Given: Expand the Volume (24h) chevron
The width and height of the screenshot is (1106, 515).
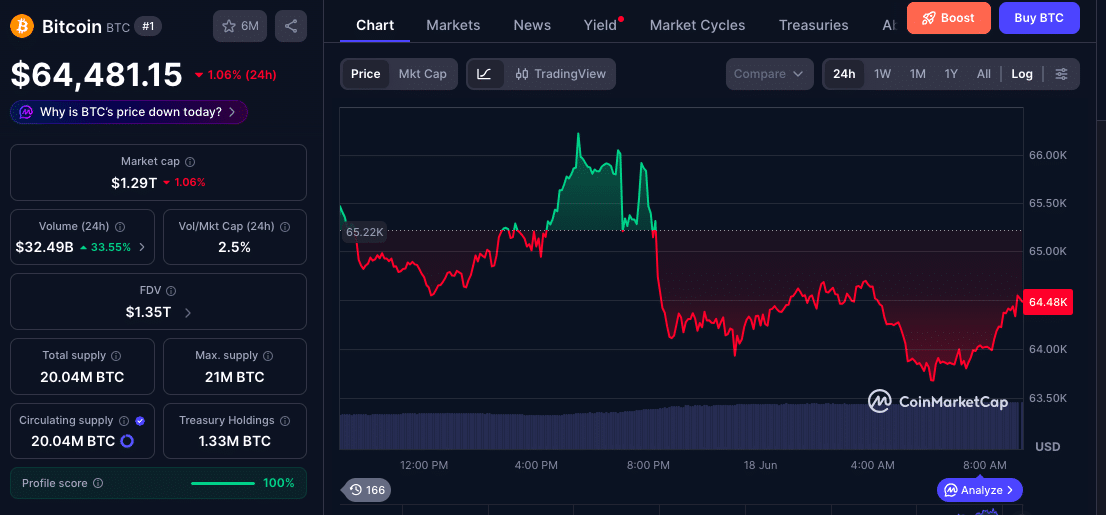Looking at the screenshot, I should point(142,247).
